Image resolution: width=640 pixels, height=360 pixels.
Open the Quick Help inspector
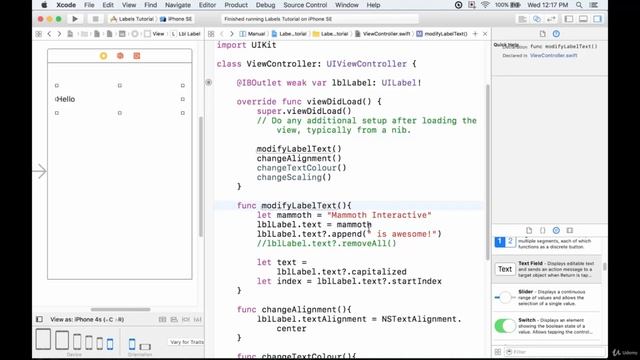tap(556, 34)
